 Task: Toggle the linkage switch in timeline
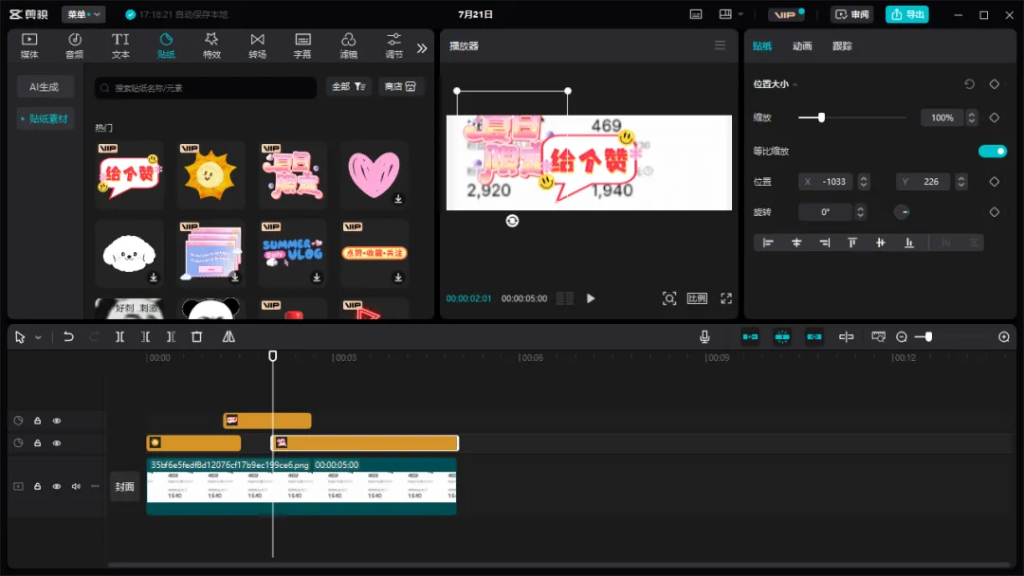pos(814,337)
